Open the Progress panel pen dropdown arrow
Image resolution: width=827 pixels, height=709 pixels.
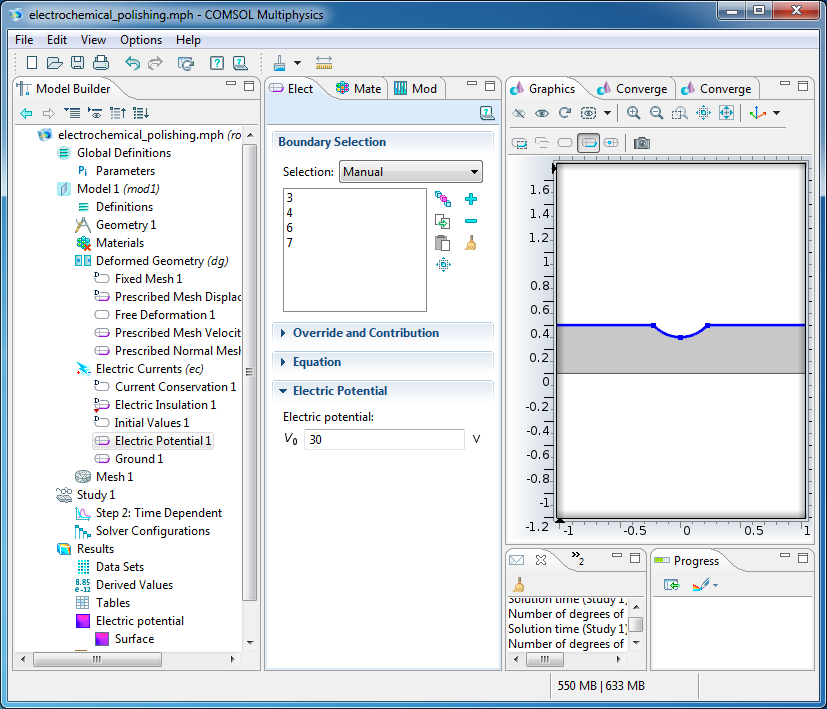[715, 585]
